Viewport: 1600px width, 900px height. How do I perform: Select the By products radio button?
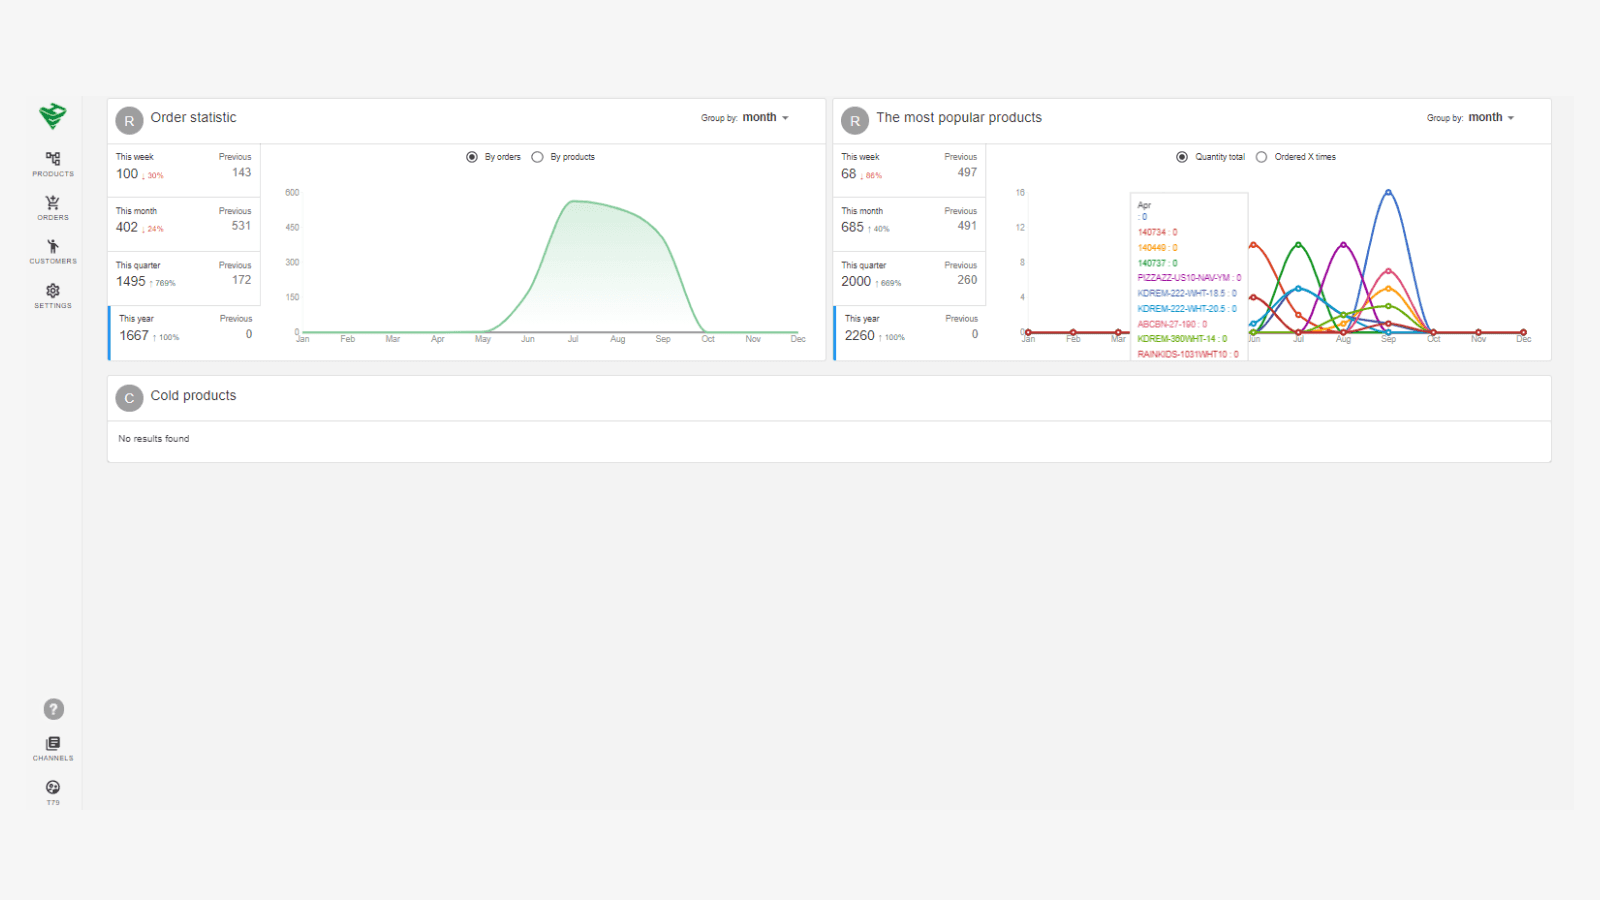538,157
